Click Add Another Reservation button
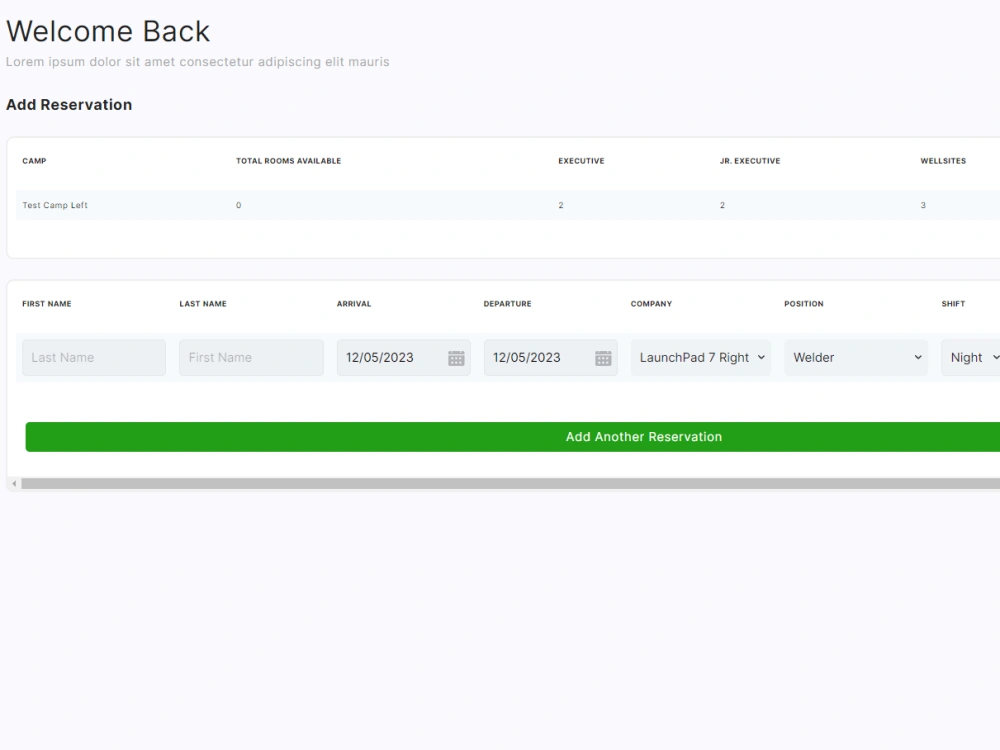1000x750 pixels. point(513,437)
